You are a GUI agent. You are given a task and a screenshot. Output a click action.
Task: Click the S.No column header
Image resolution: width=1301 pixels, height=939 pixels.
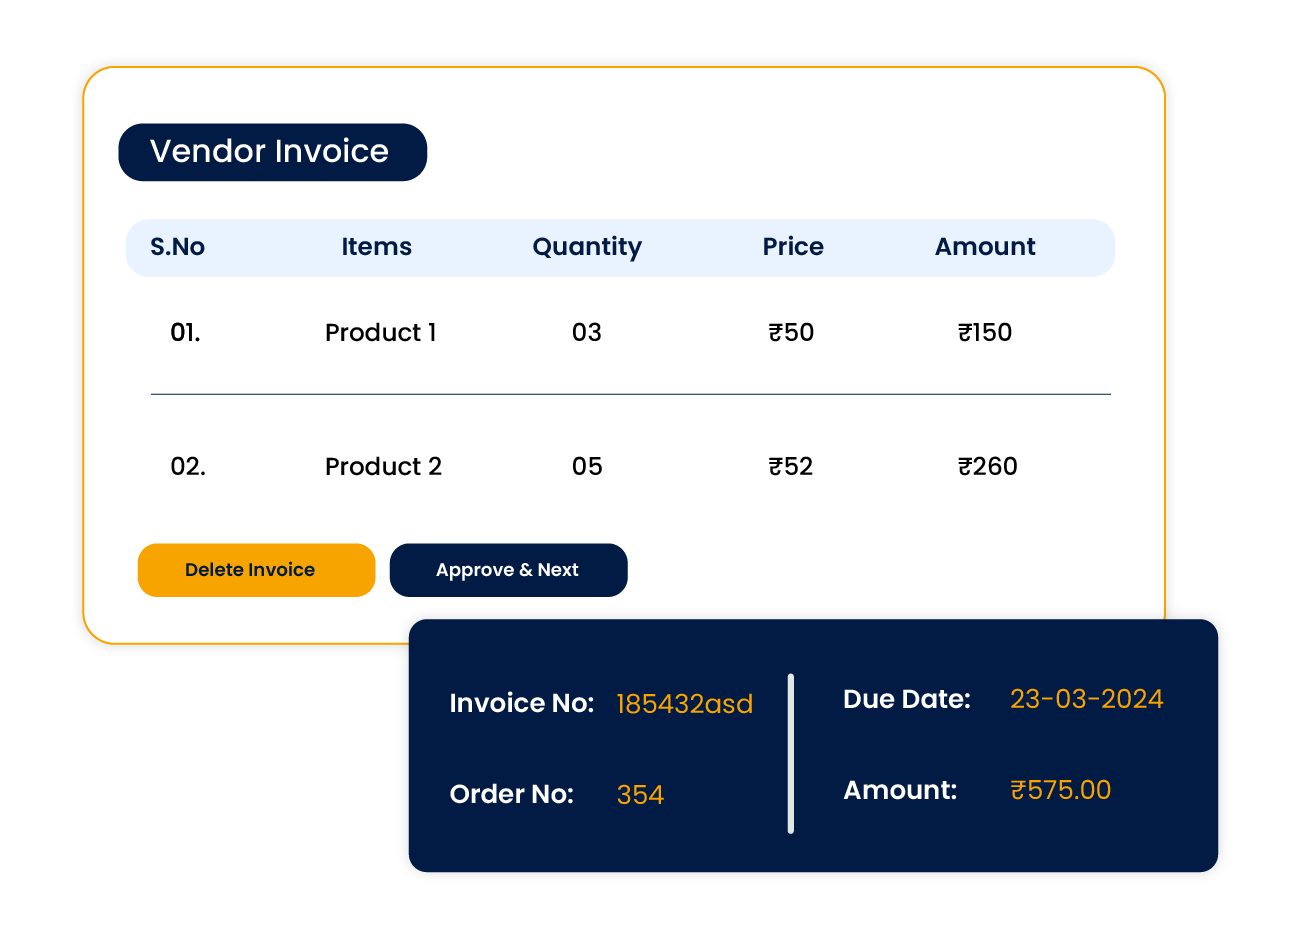click(177, 247)
